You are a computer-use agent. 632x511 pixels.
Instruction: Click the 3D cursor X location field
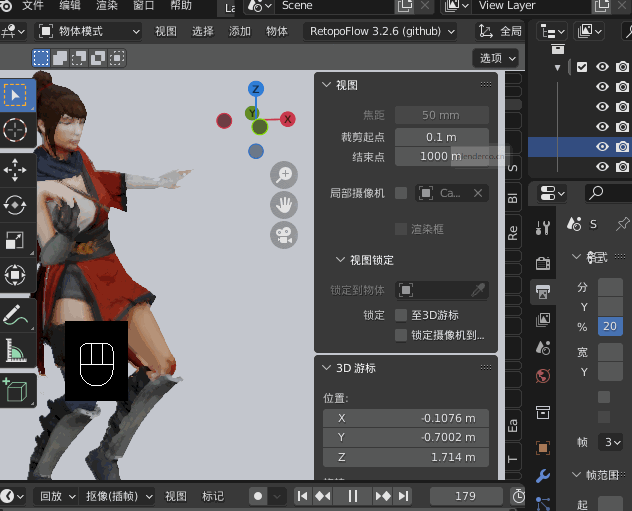point(406,418)
